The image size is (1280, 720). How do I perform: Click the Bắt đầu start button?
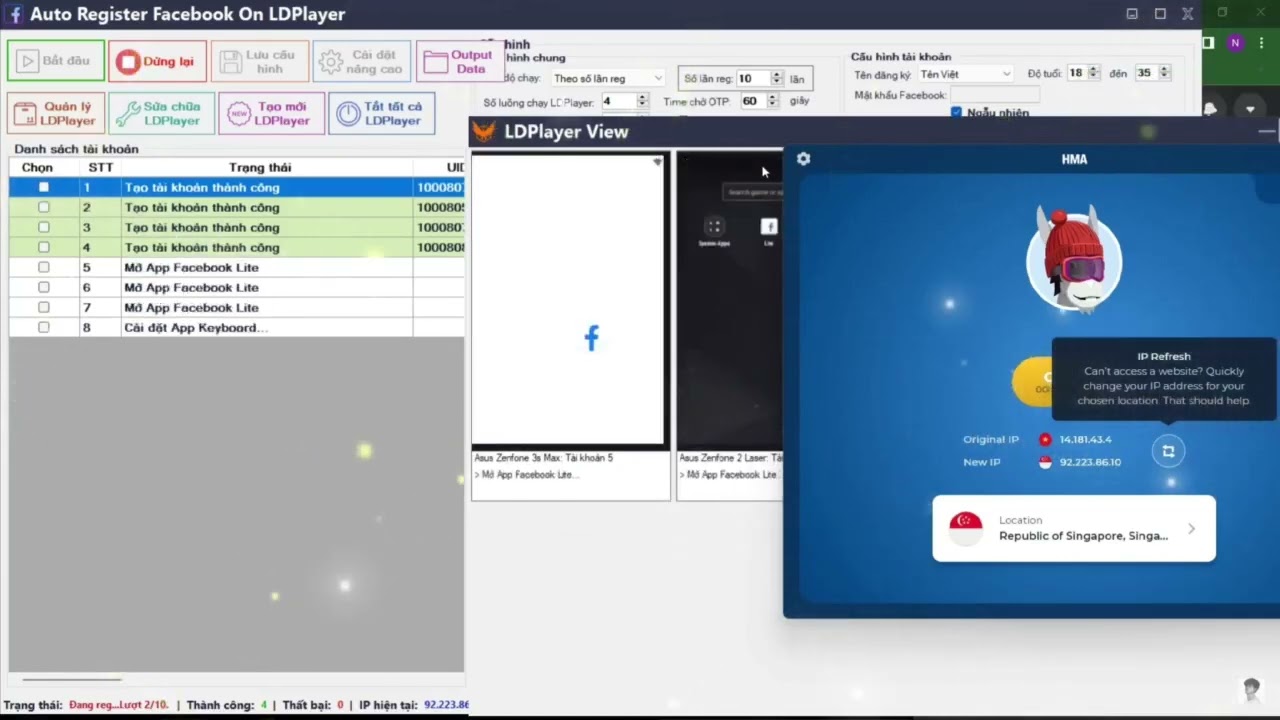(56, 61)
